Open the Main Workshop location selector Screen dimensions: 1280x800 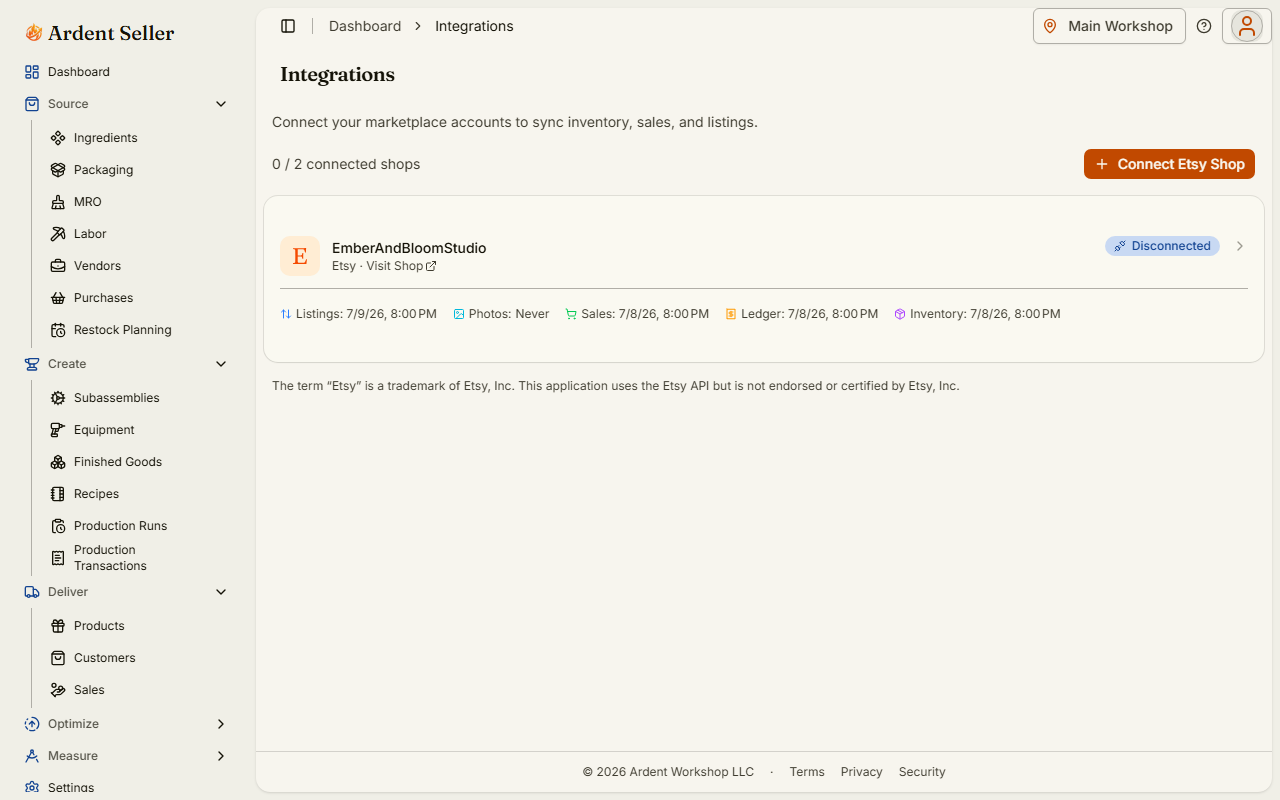(1109, 26)
